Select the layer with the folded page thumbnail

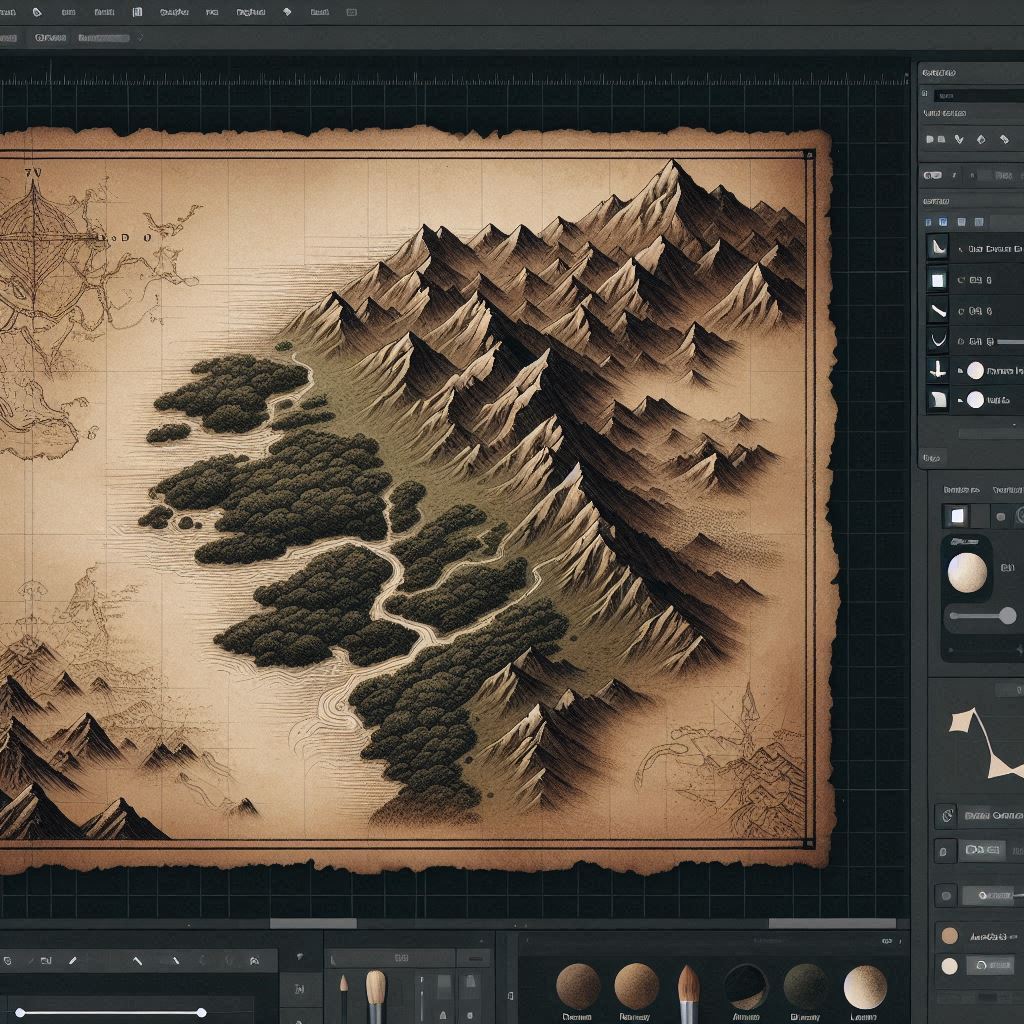(x=938, y=400)
